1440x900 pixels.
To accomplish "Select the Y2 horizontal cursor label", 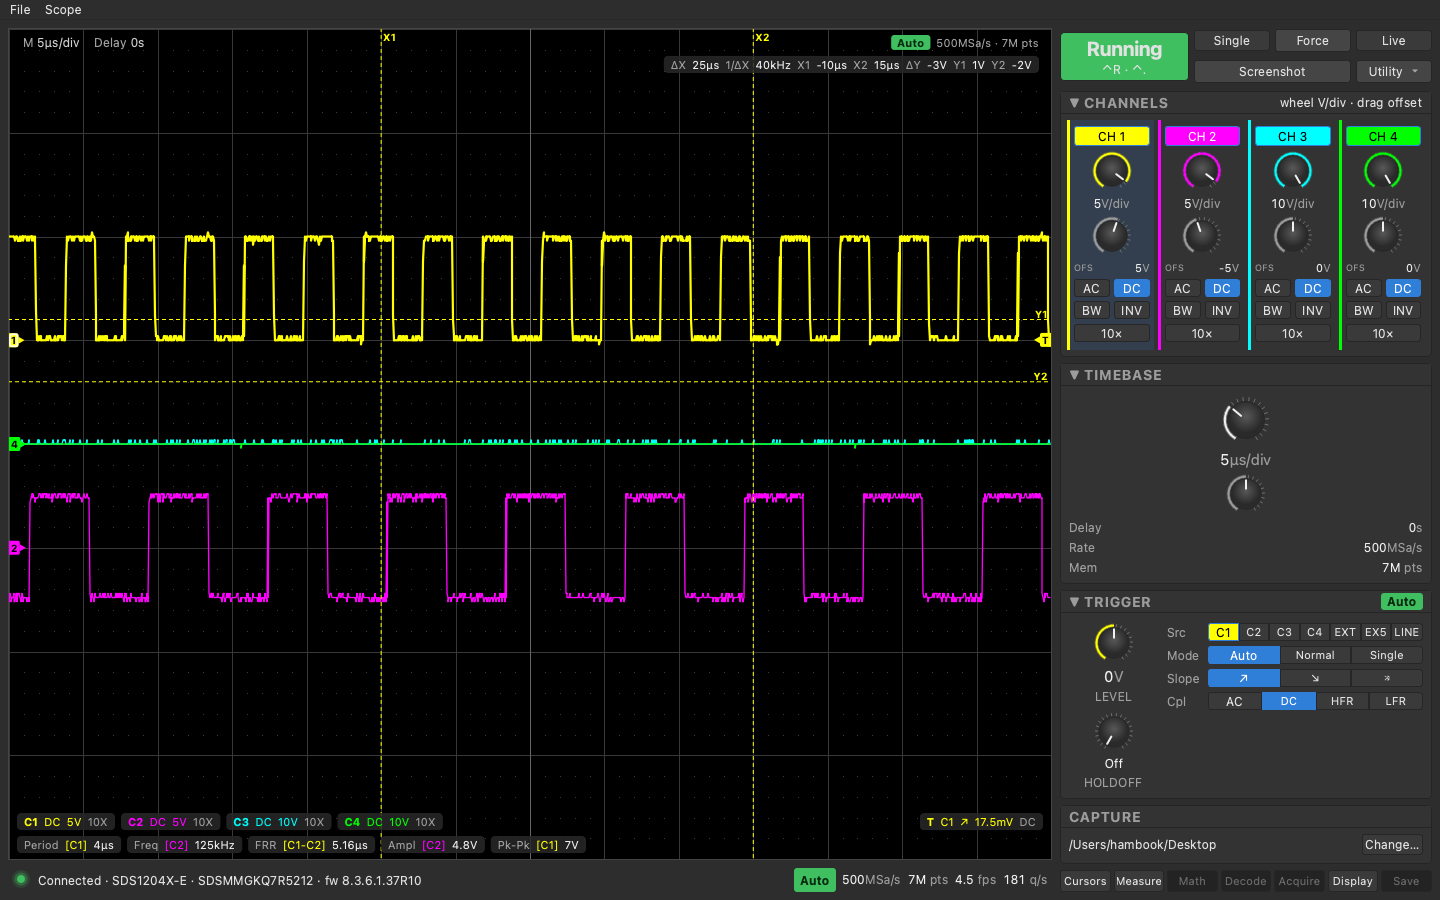I will (x=1040, y=377).
